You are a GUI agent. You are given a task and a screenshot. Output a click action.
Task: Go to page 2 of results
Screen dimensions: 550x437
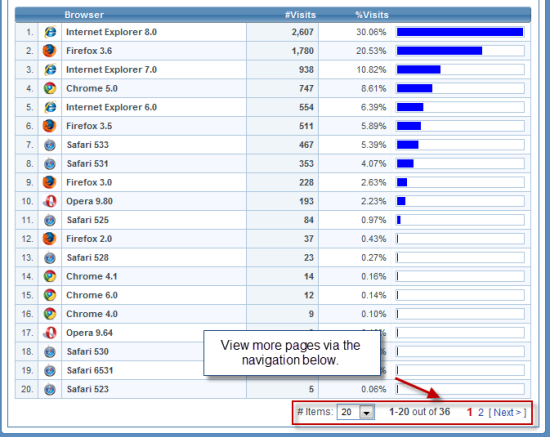[481, 412]
